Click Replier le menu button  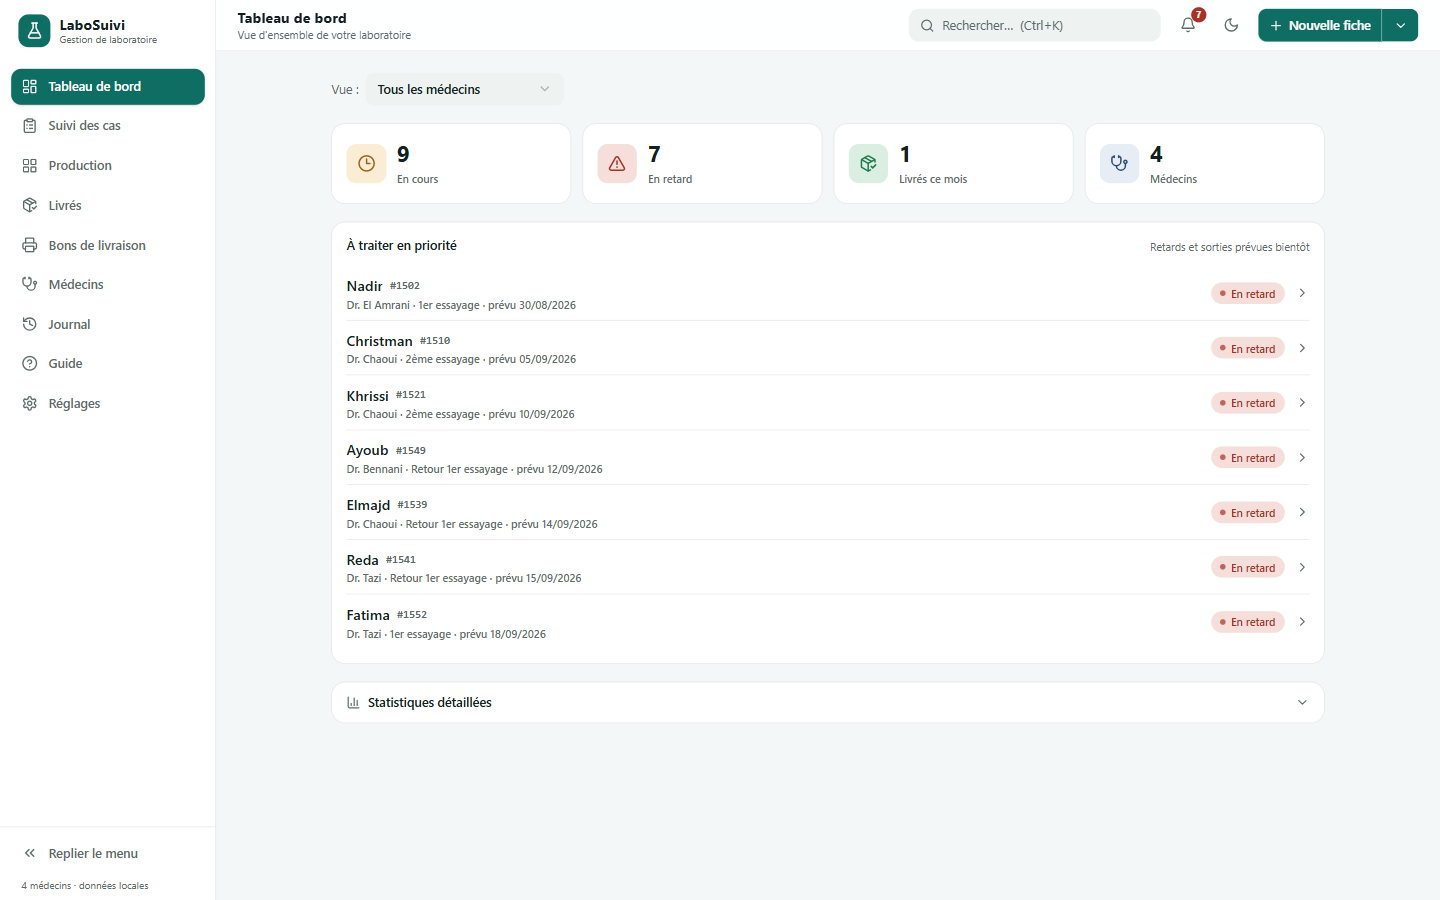(x=108, y=853)
